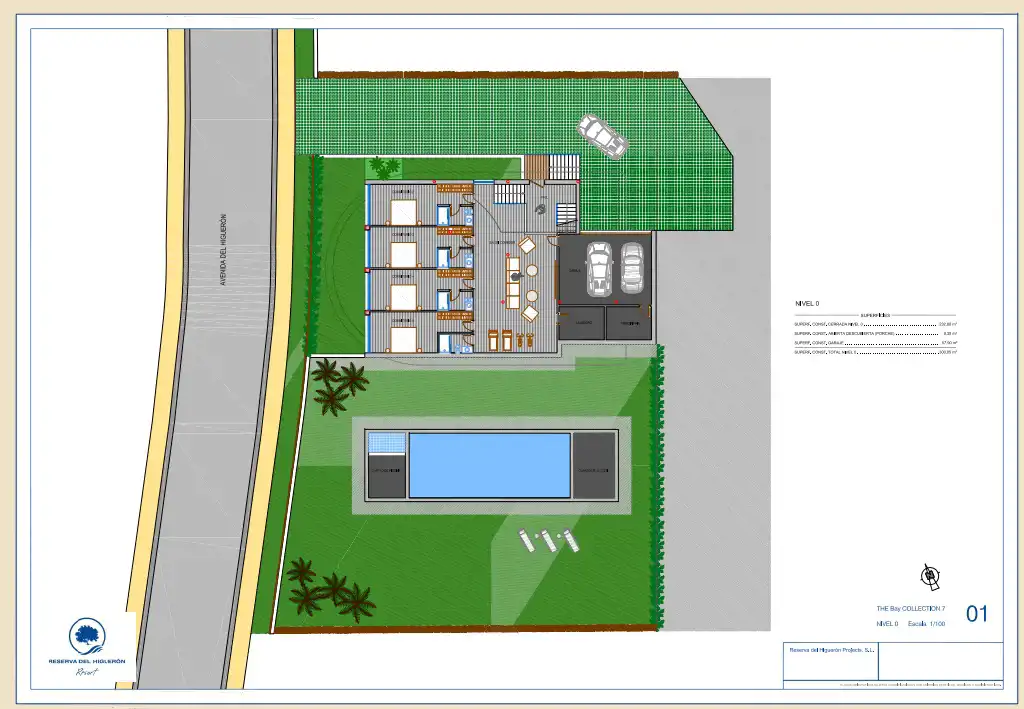Click the bed in the bottommost bedroom
Image resolution: width=1024 pixels, height=709 pixels.
pyautogui.click(x=404, y=338)
